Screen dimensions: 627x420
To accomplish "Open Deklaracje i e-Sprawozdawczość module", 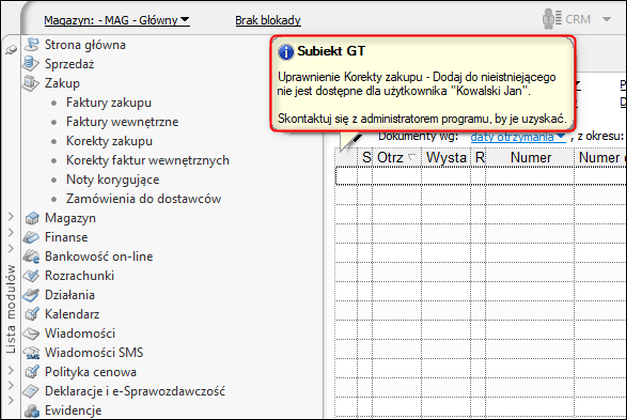I will pyautogui.click(x=135, y=391).
